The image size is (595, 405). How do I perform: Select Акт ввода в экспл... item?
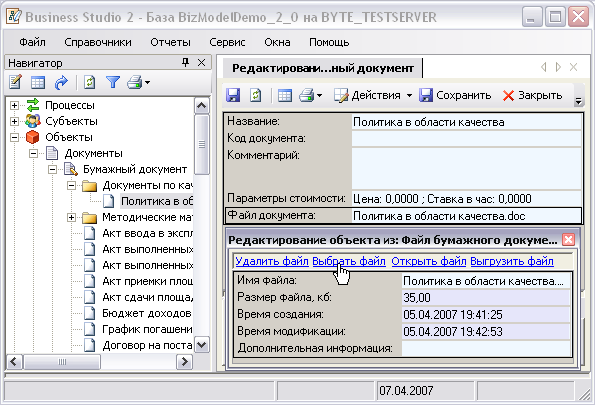(147, 233)
